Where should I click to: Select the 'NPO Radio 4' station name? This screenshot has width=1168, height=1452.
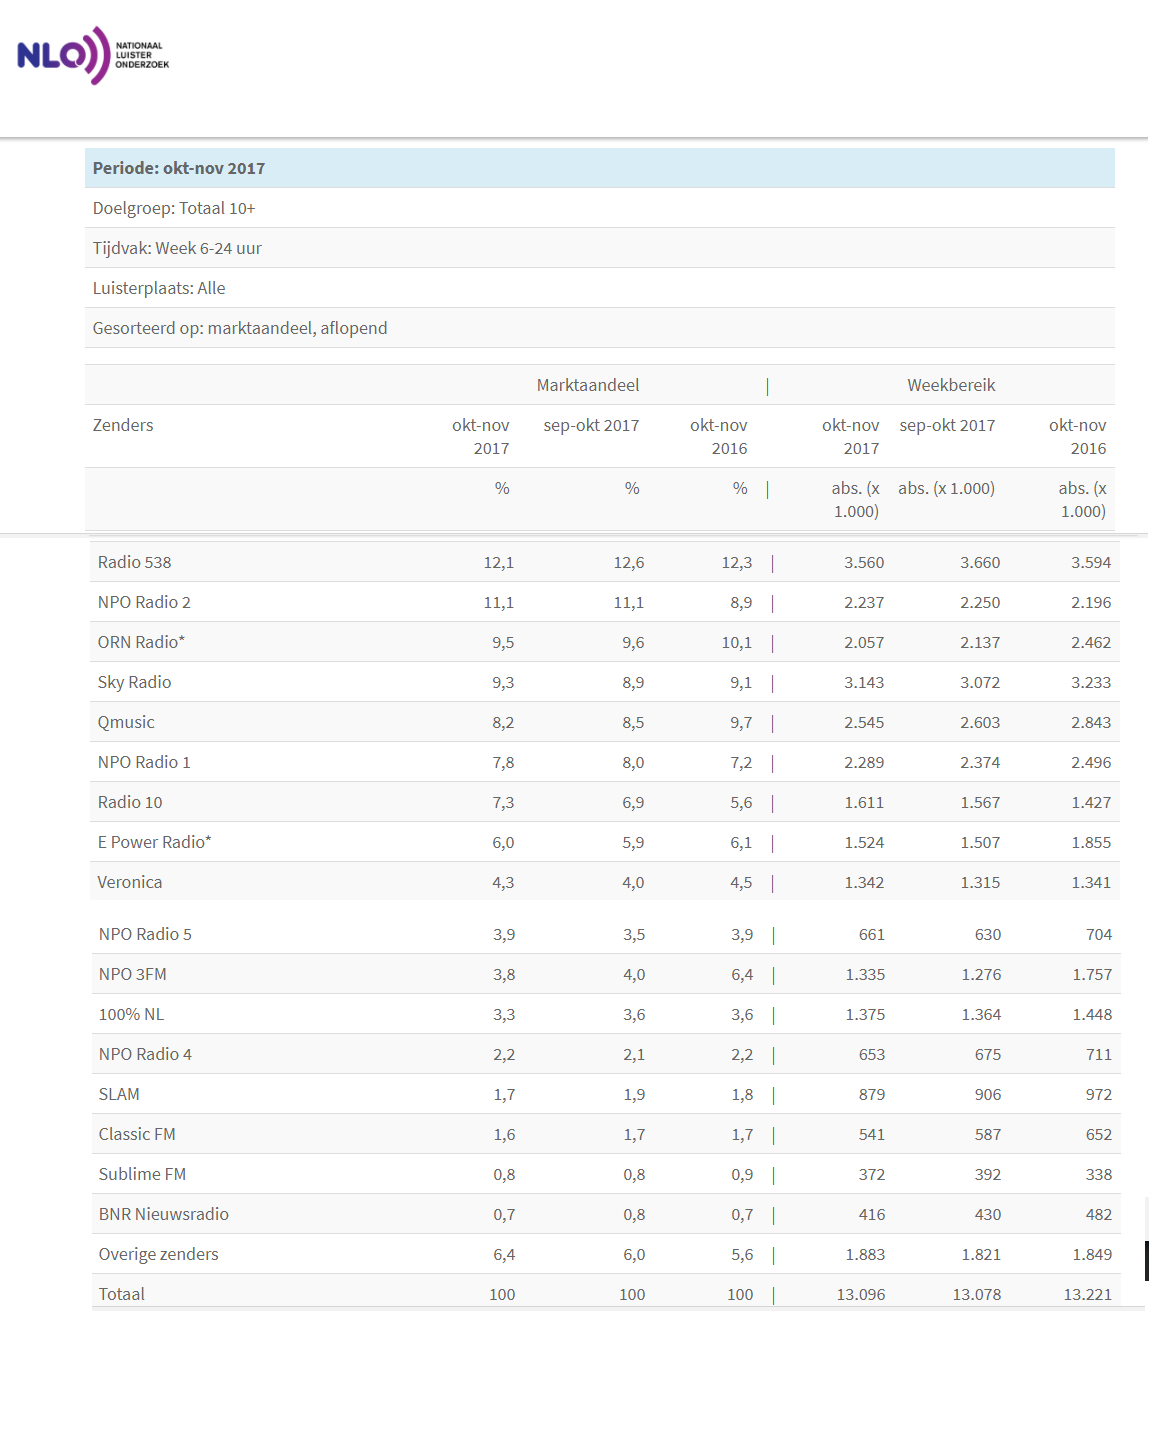145,1054
